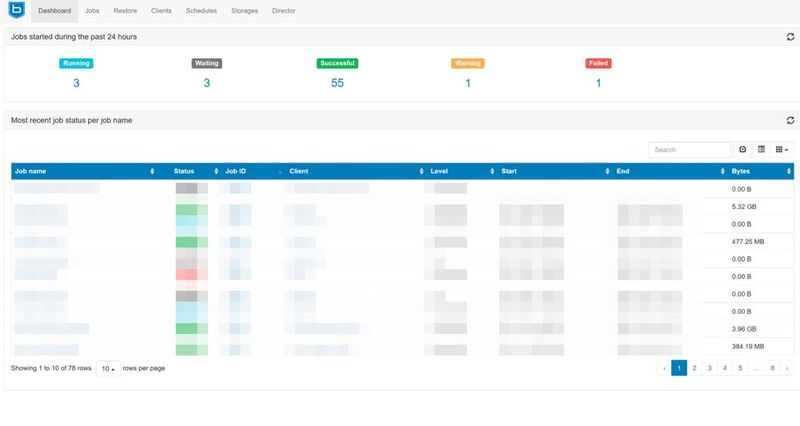Select pagination page 1
Screen dimensions: 800x426
[679, 368]
